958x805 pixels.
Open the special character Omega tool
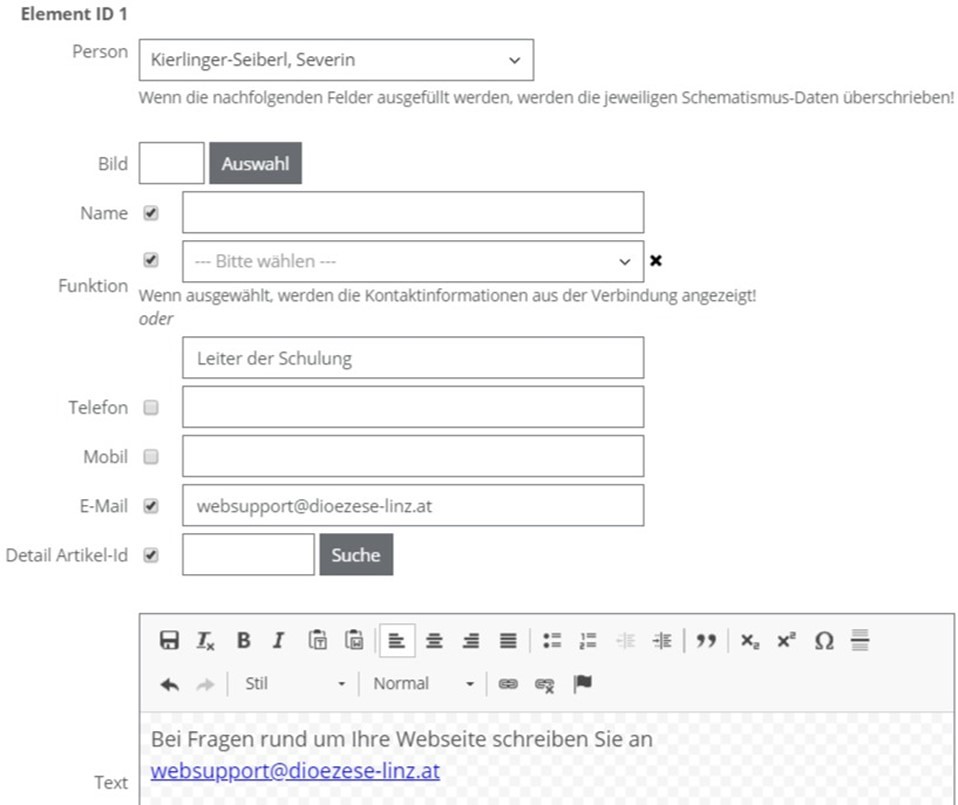pyautogui.click(x=823, y=641)
